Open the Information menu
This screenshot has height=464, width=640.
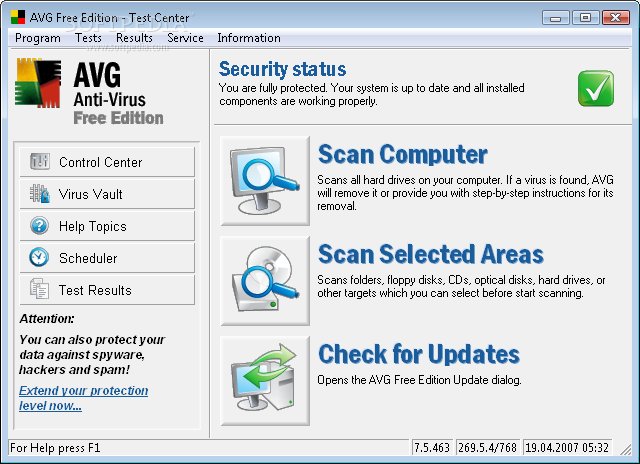[249, 38]
